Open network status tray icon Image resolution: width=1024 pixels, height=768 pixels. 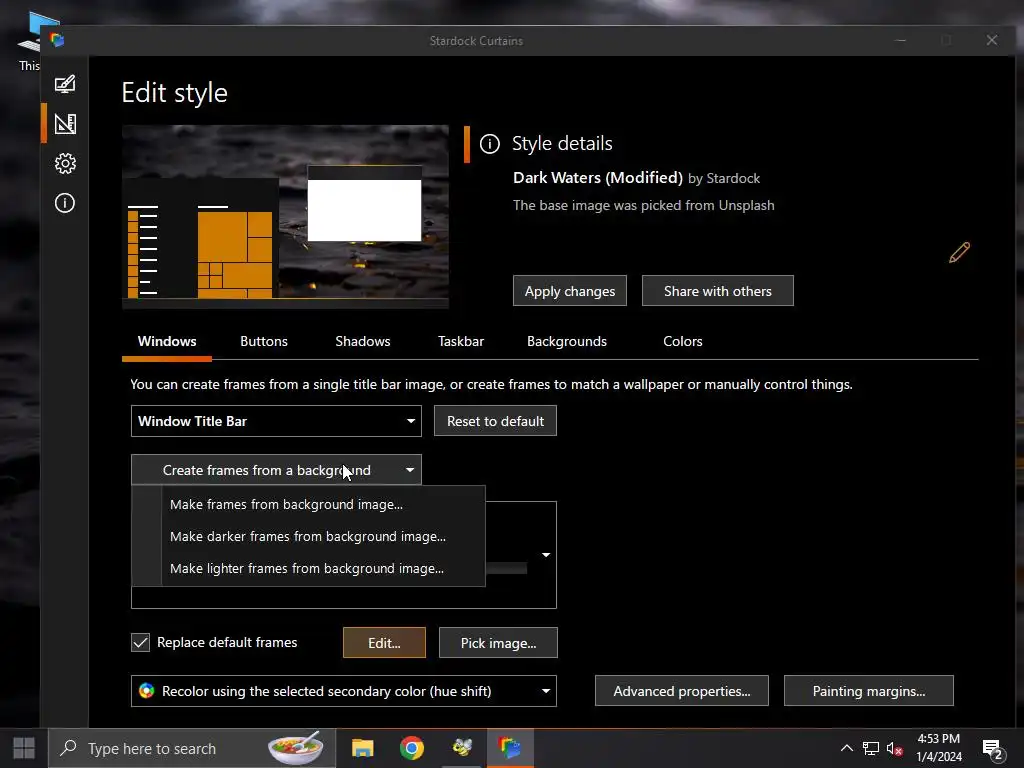pyautogui.click(x=871, y=748)
